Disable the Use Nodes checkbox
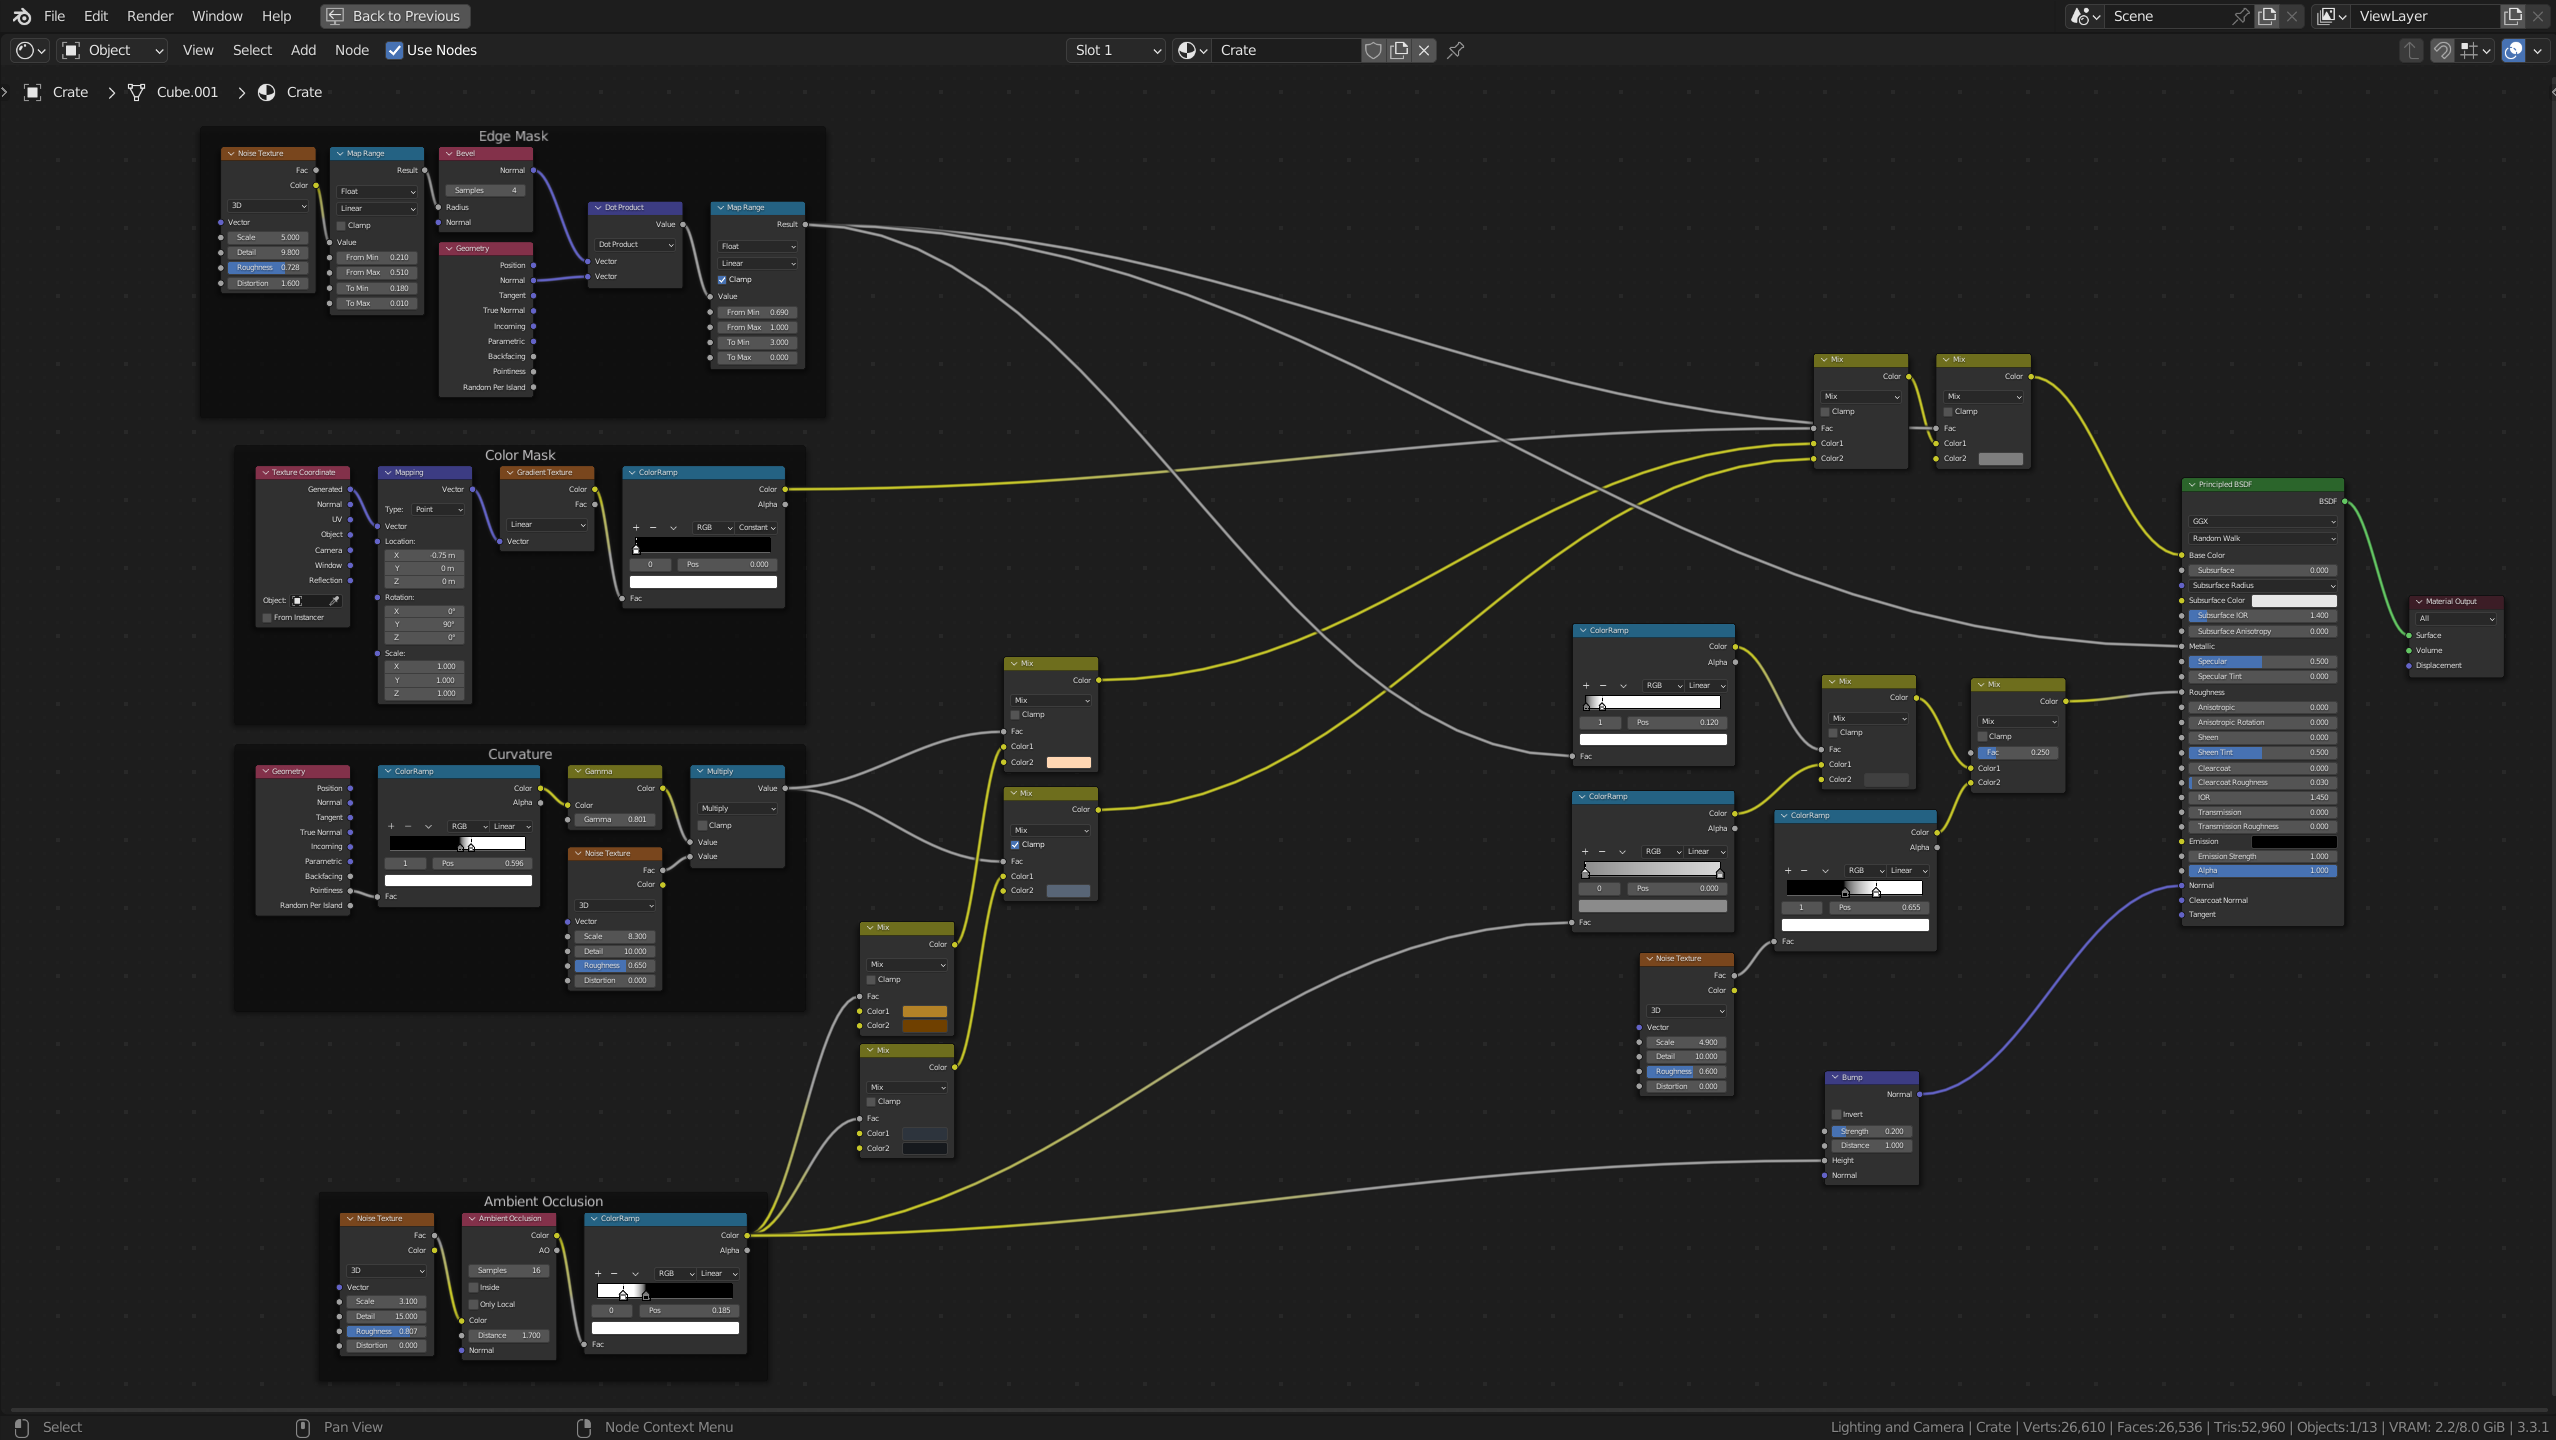Screen dimensions: 2556x1440 (x=396, y=50)
